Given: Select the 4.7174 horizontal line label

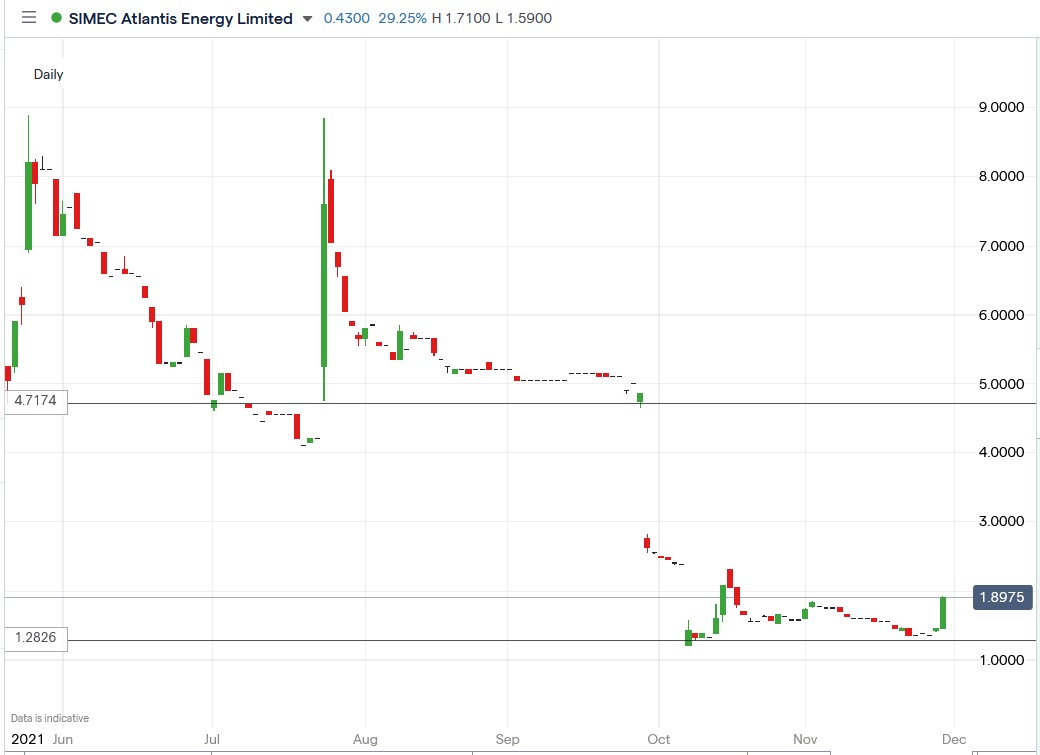Looking at the screenshot, I should pyautogui.click(x=36, y=401).
